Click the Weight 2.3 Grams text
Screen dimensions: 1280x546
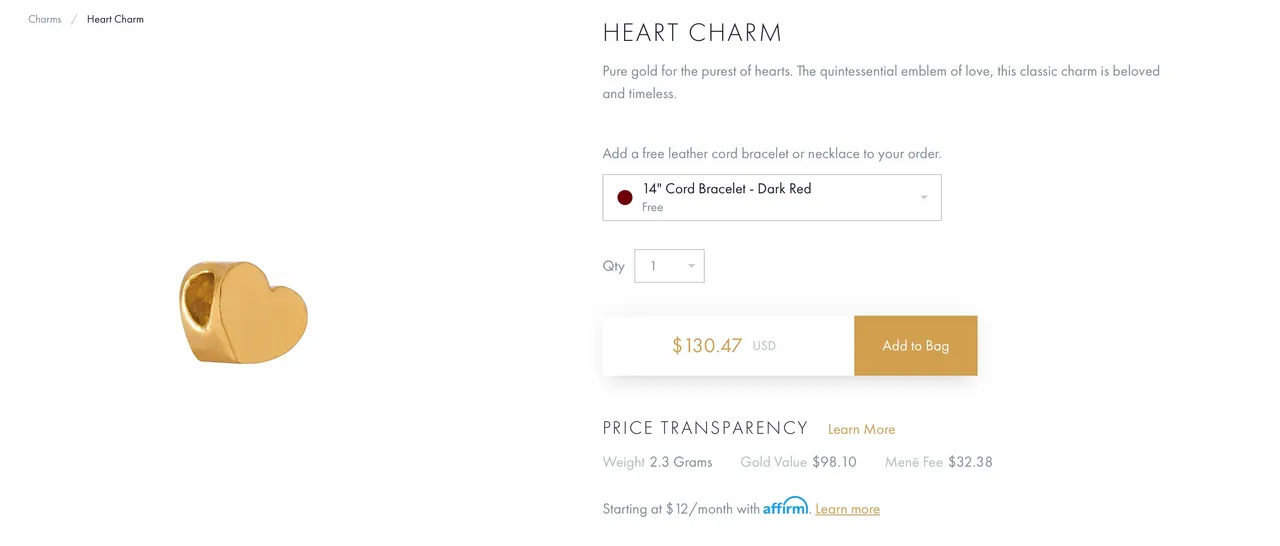[657, 462]
